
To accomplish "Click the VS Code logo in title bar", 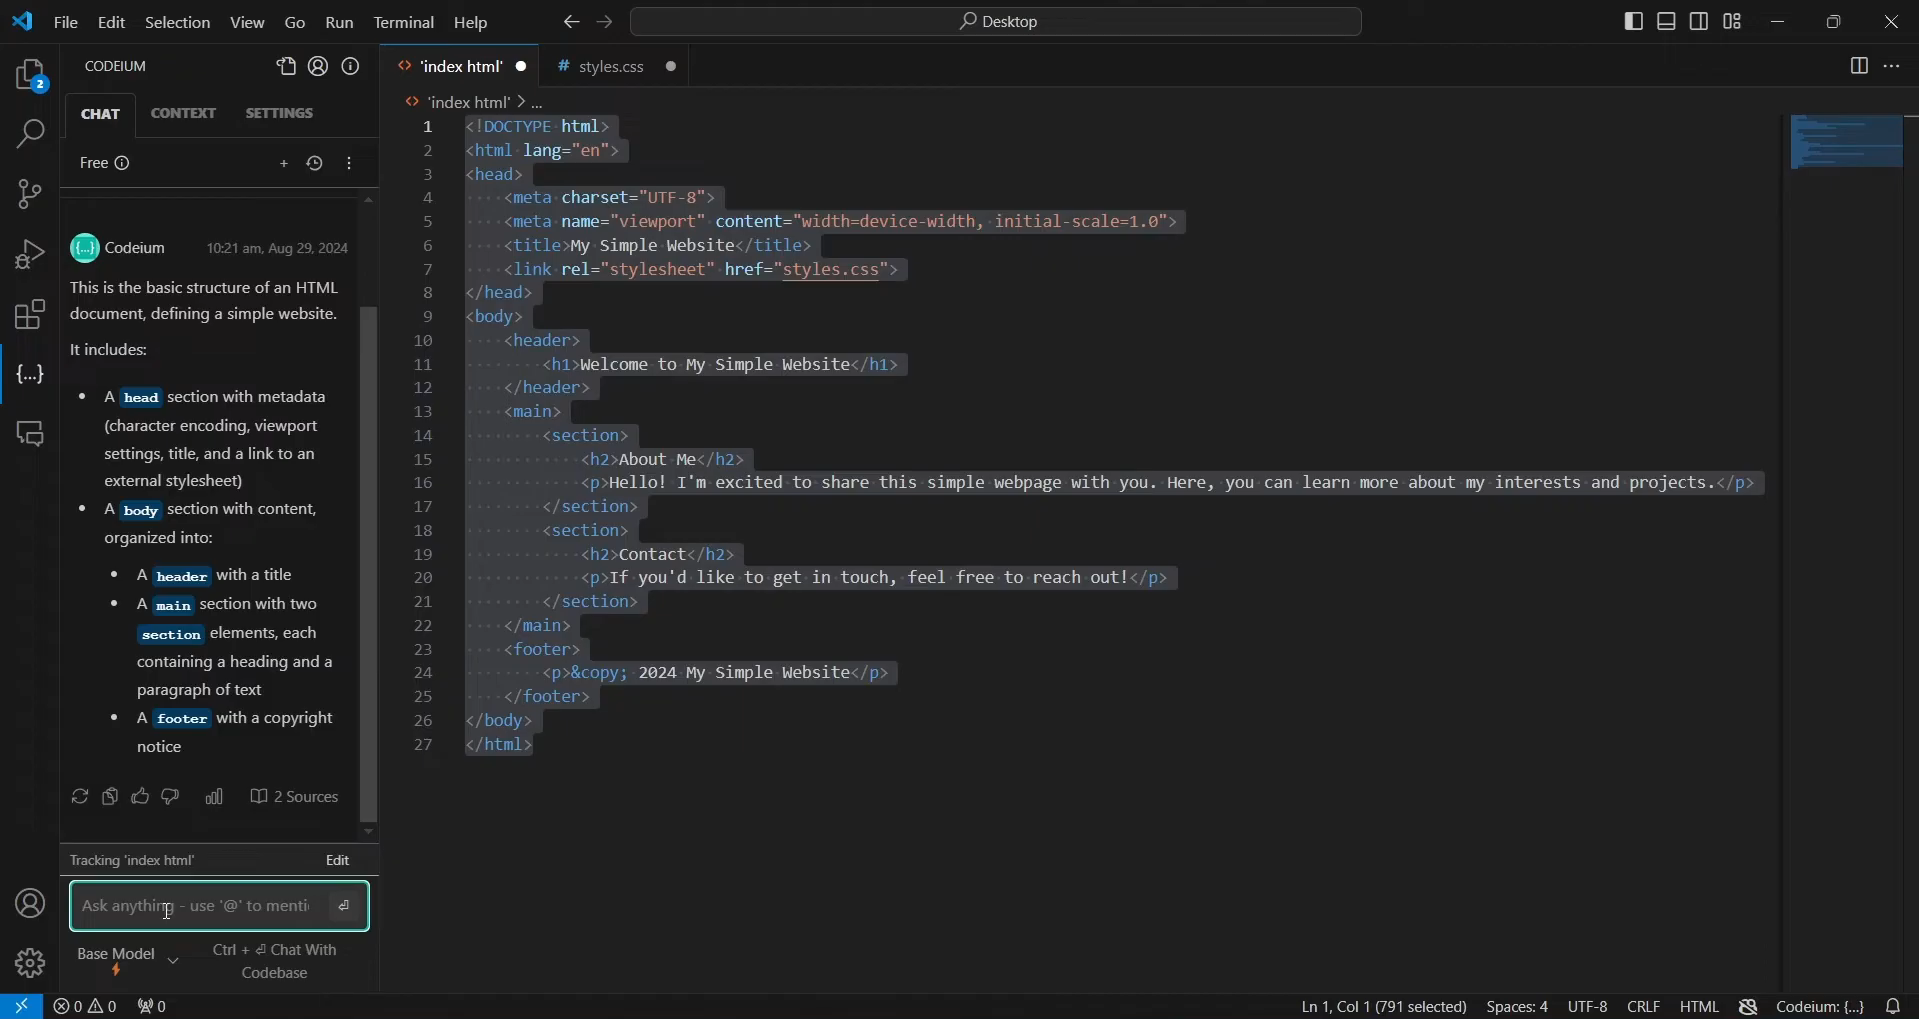I will point(22,21).
